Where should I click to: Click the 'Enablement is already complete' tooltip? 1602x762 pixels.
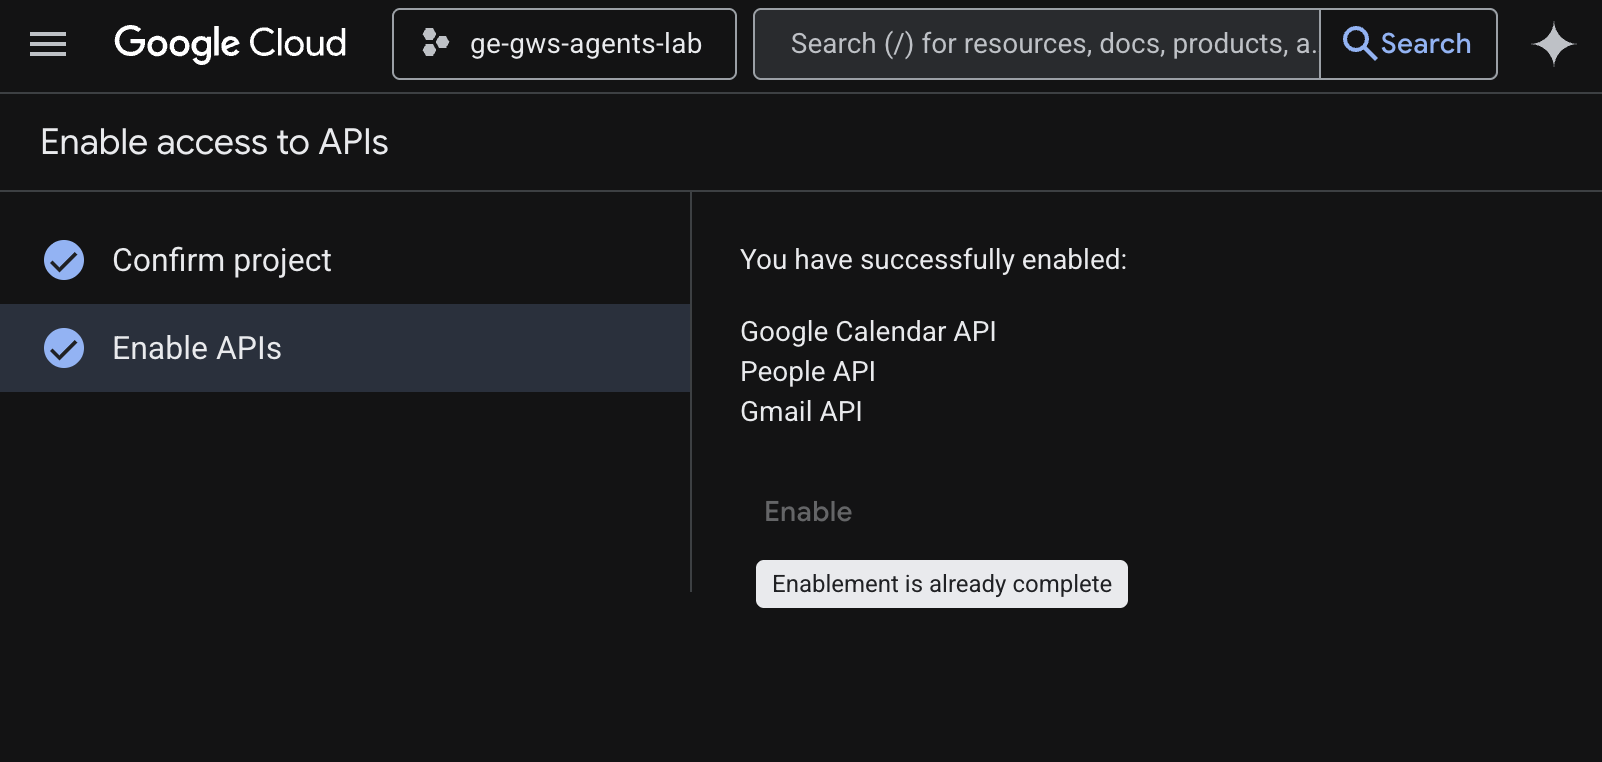point(941,584)
